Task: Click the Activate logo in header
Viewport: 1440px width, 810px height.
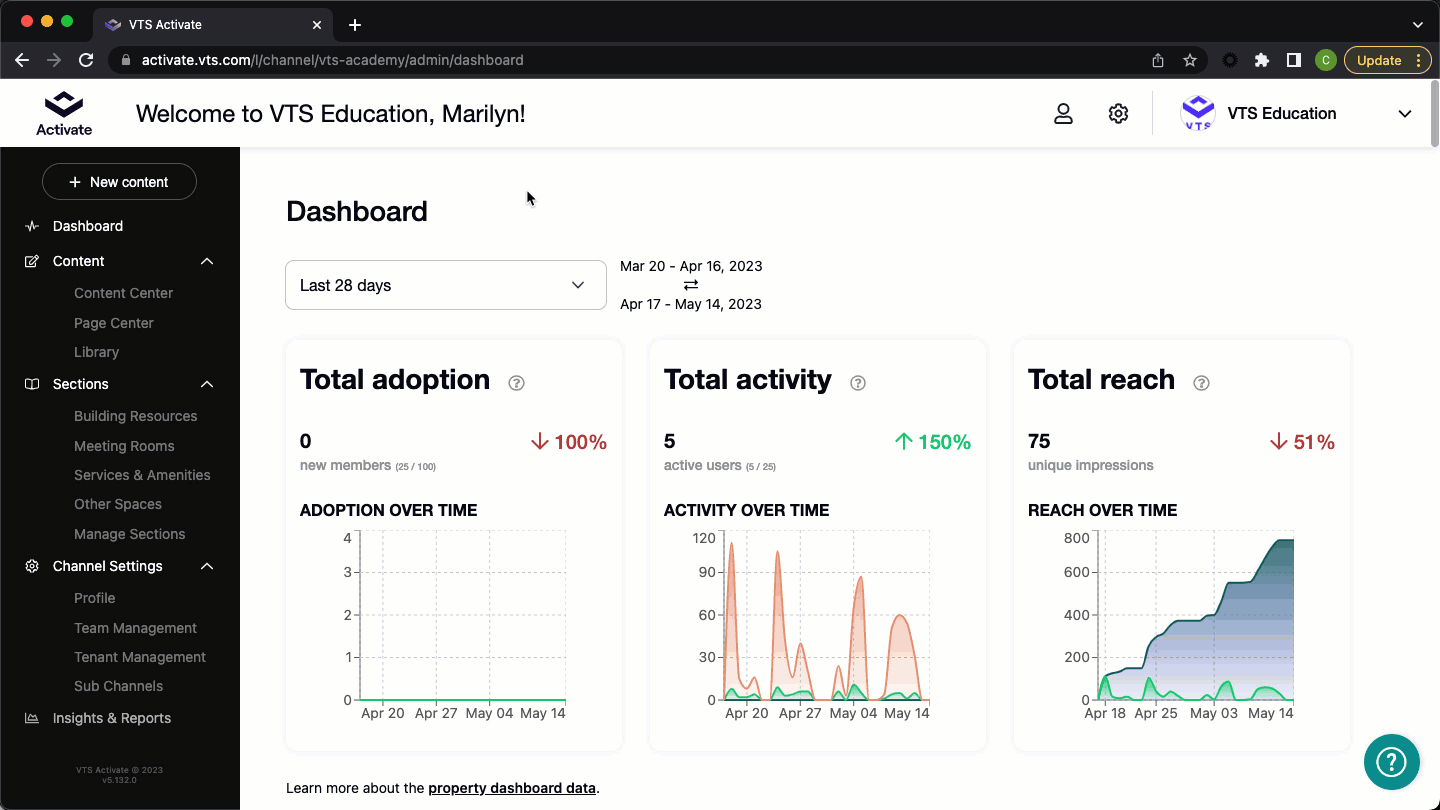Action: [x=64, y=113]
